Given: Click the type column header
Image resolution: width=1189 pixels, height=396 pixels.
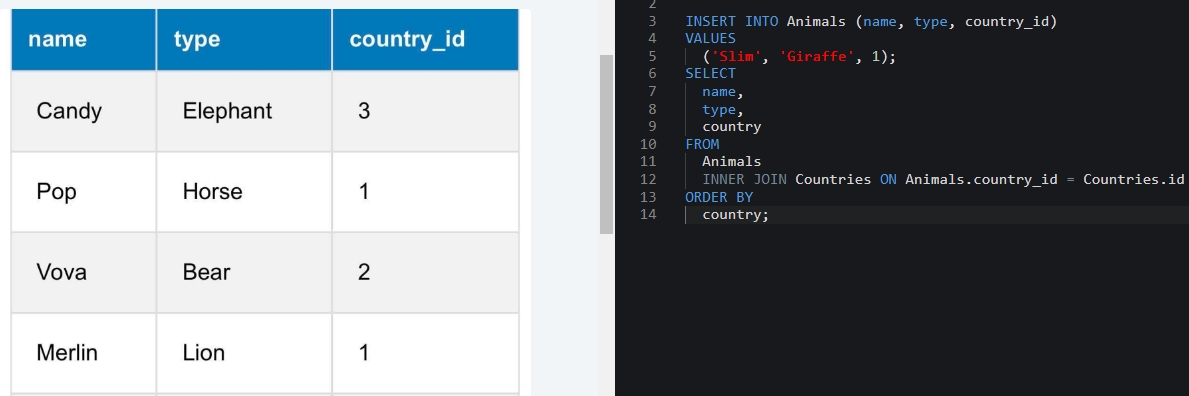Looking at the screenshot, I should click(244, 39).
